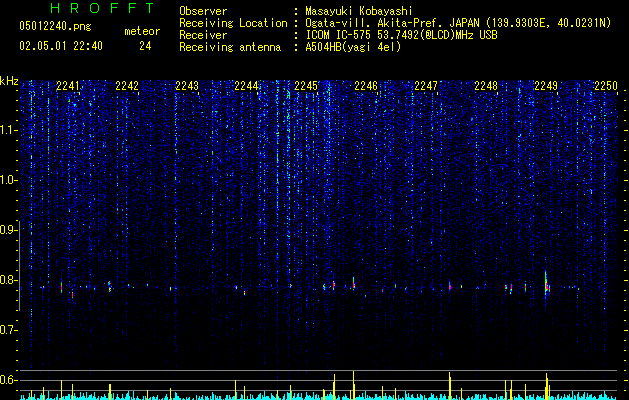This screenshot has height=400, width=629.
Task: Click the 2248 time marker
Action: pyautogui.click(x=486, y=86)
